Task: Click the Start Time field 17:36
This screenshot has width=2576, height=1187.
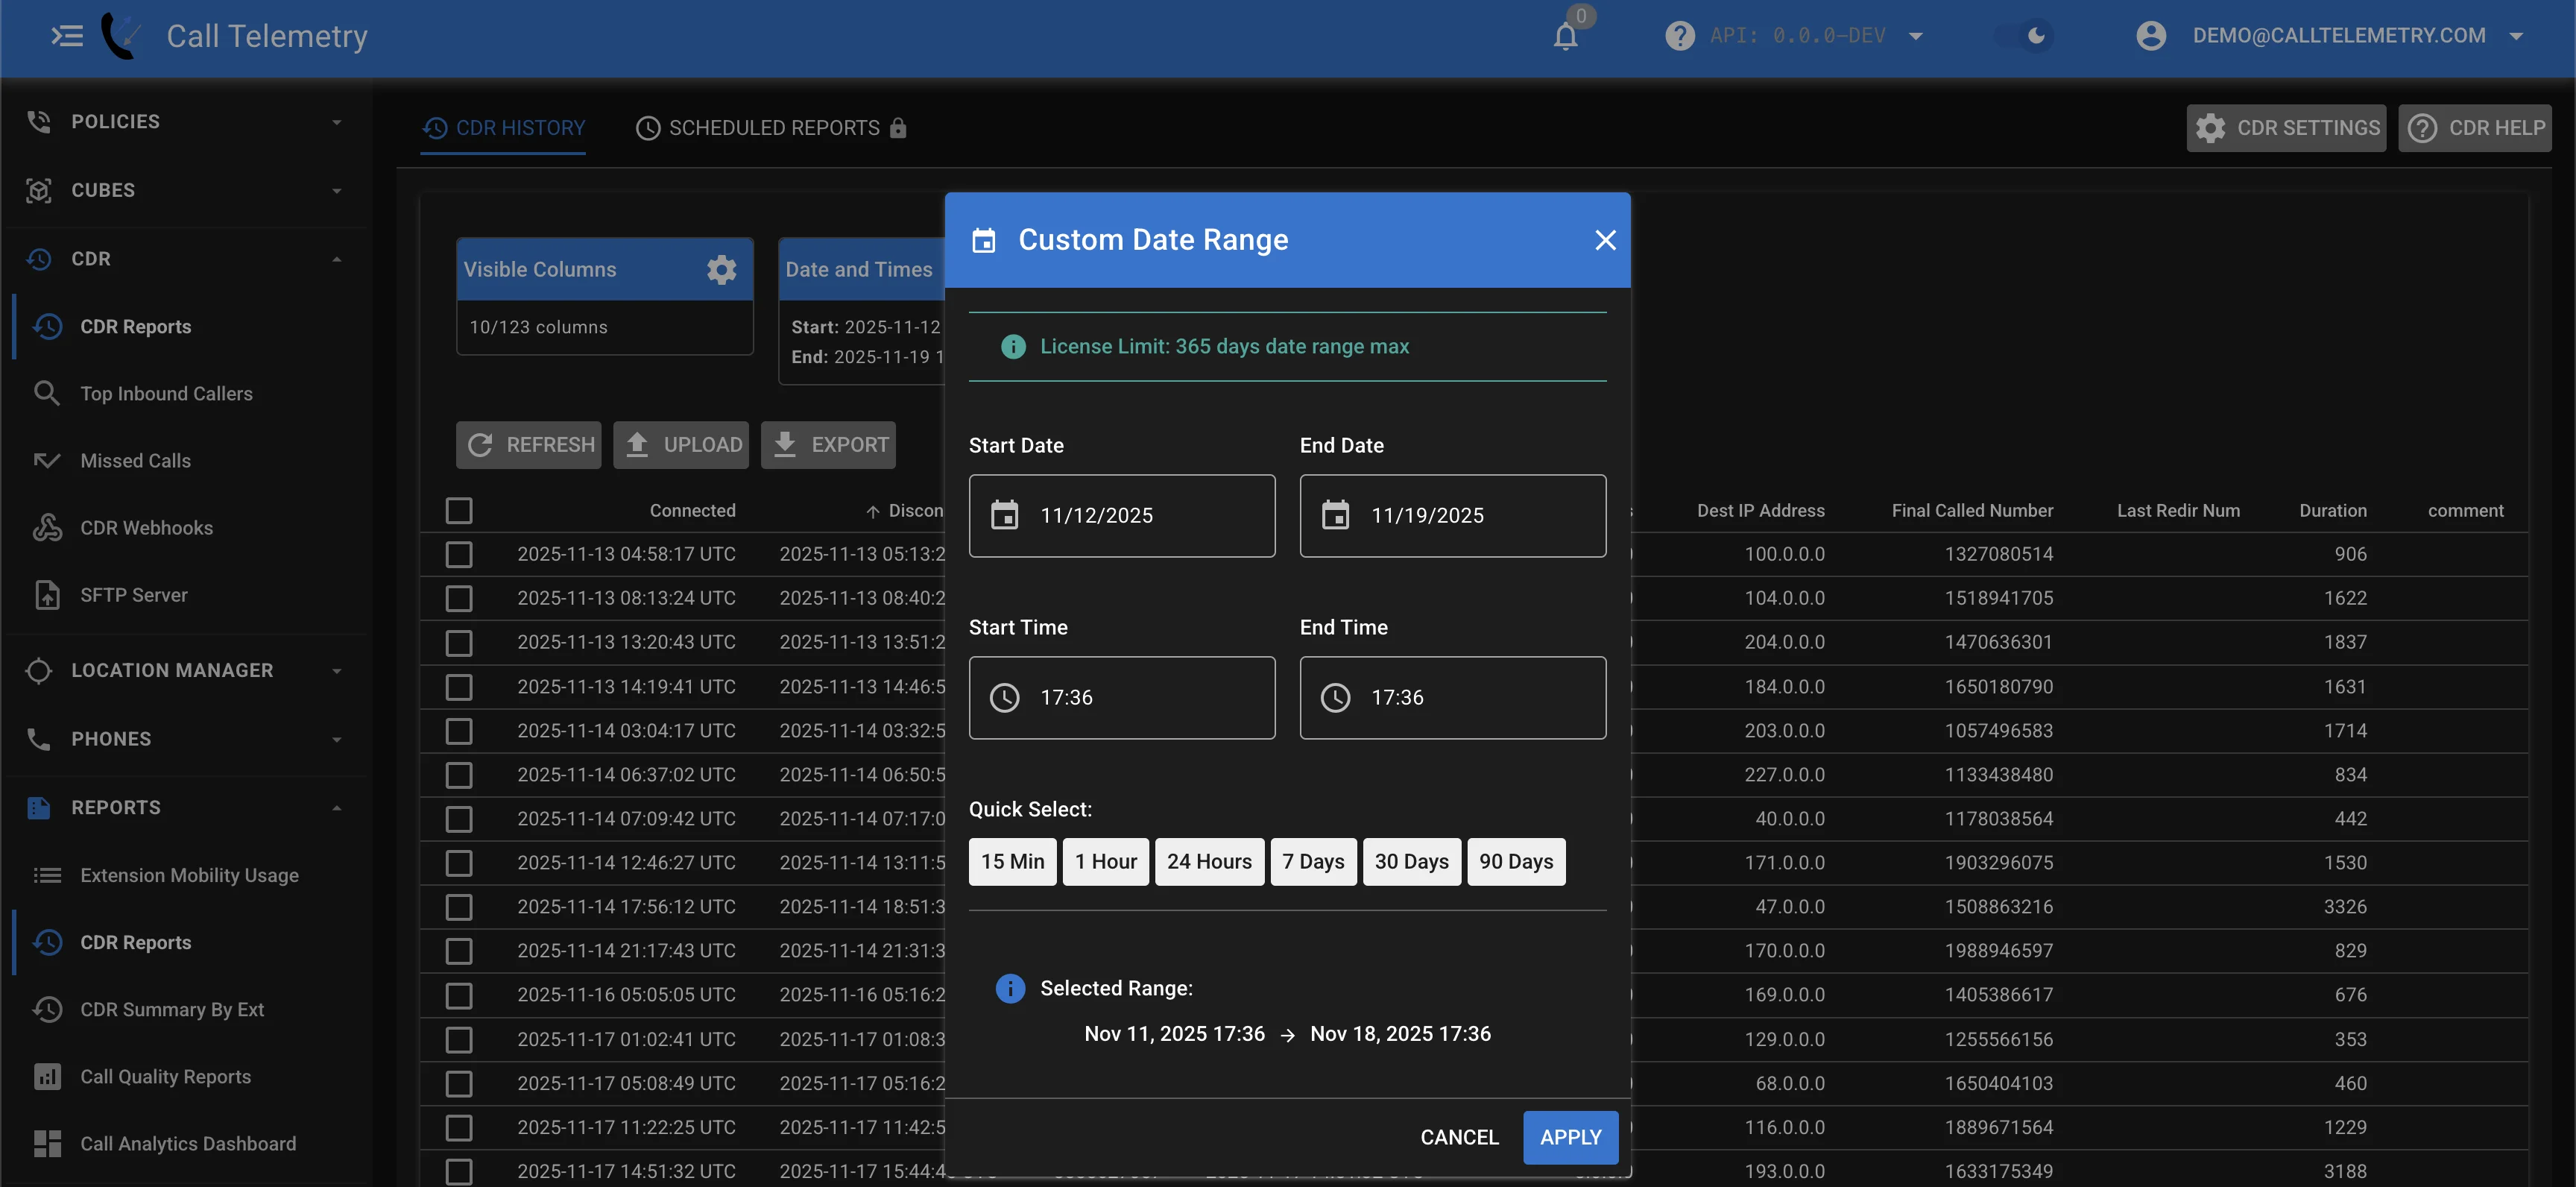Action: pos(1122,698)
